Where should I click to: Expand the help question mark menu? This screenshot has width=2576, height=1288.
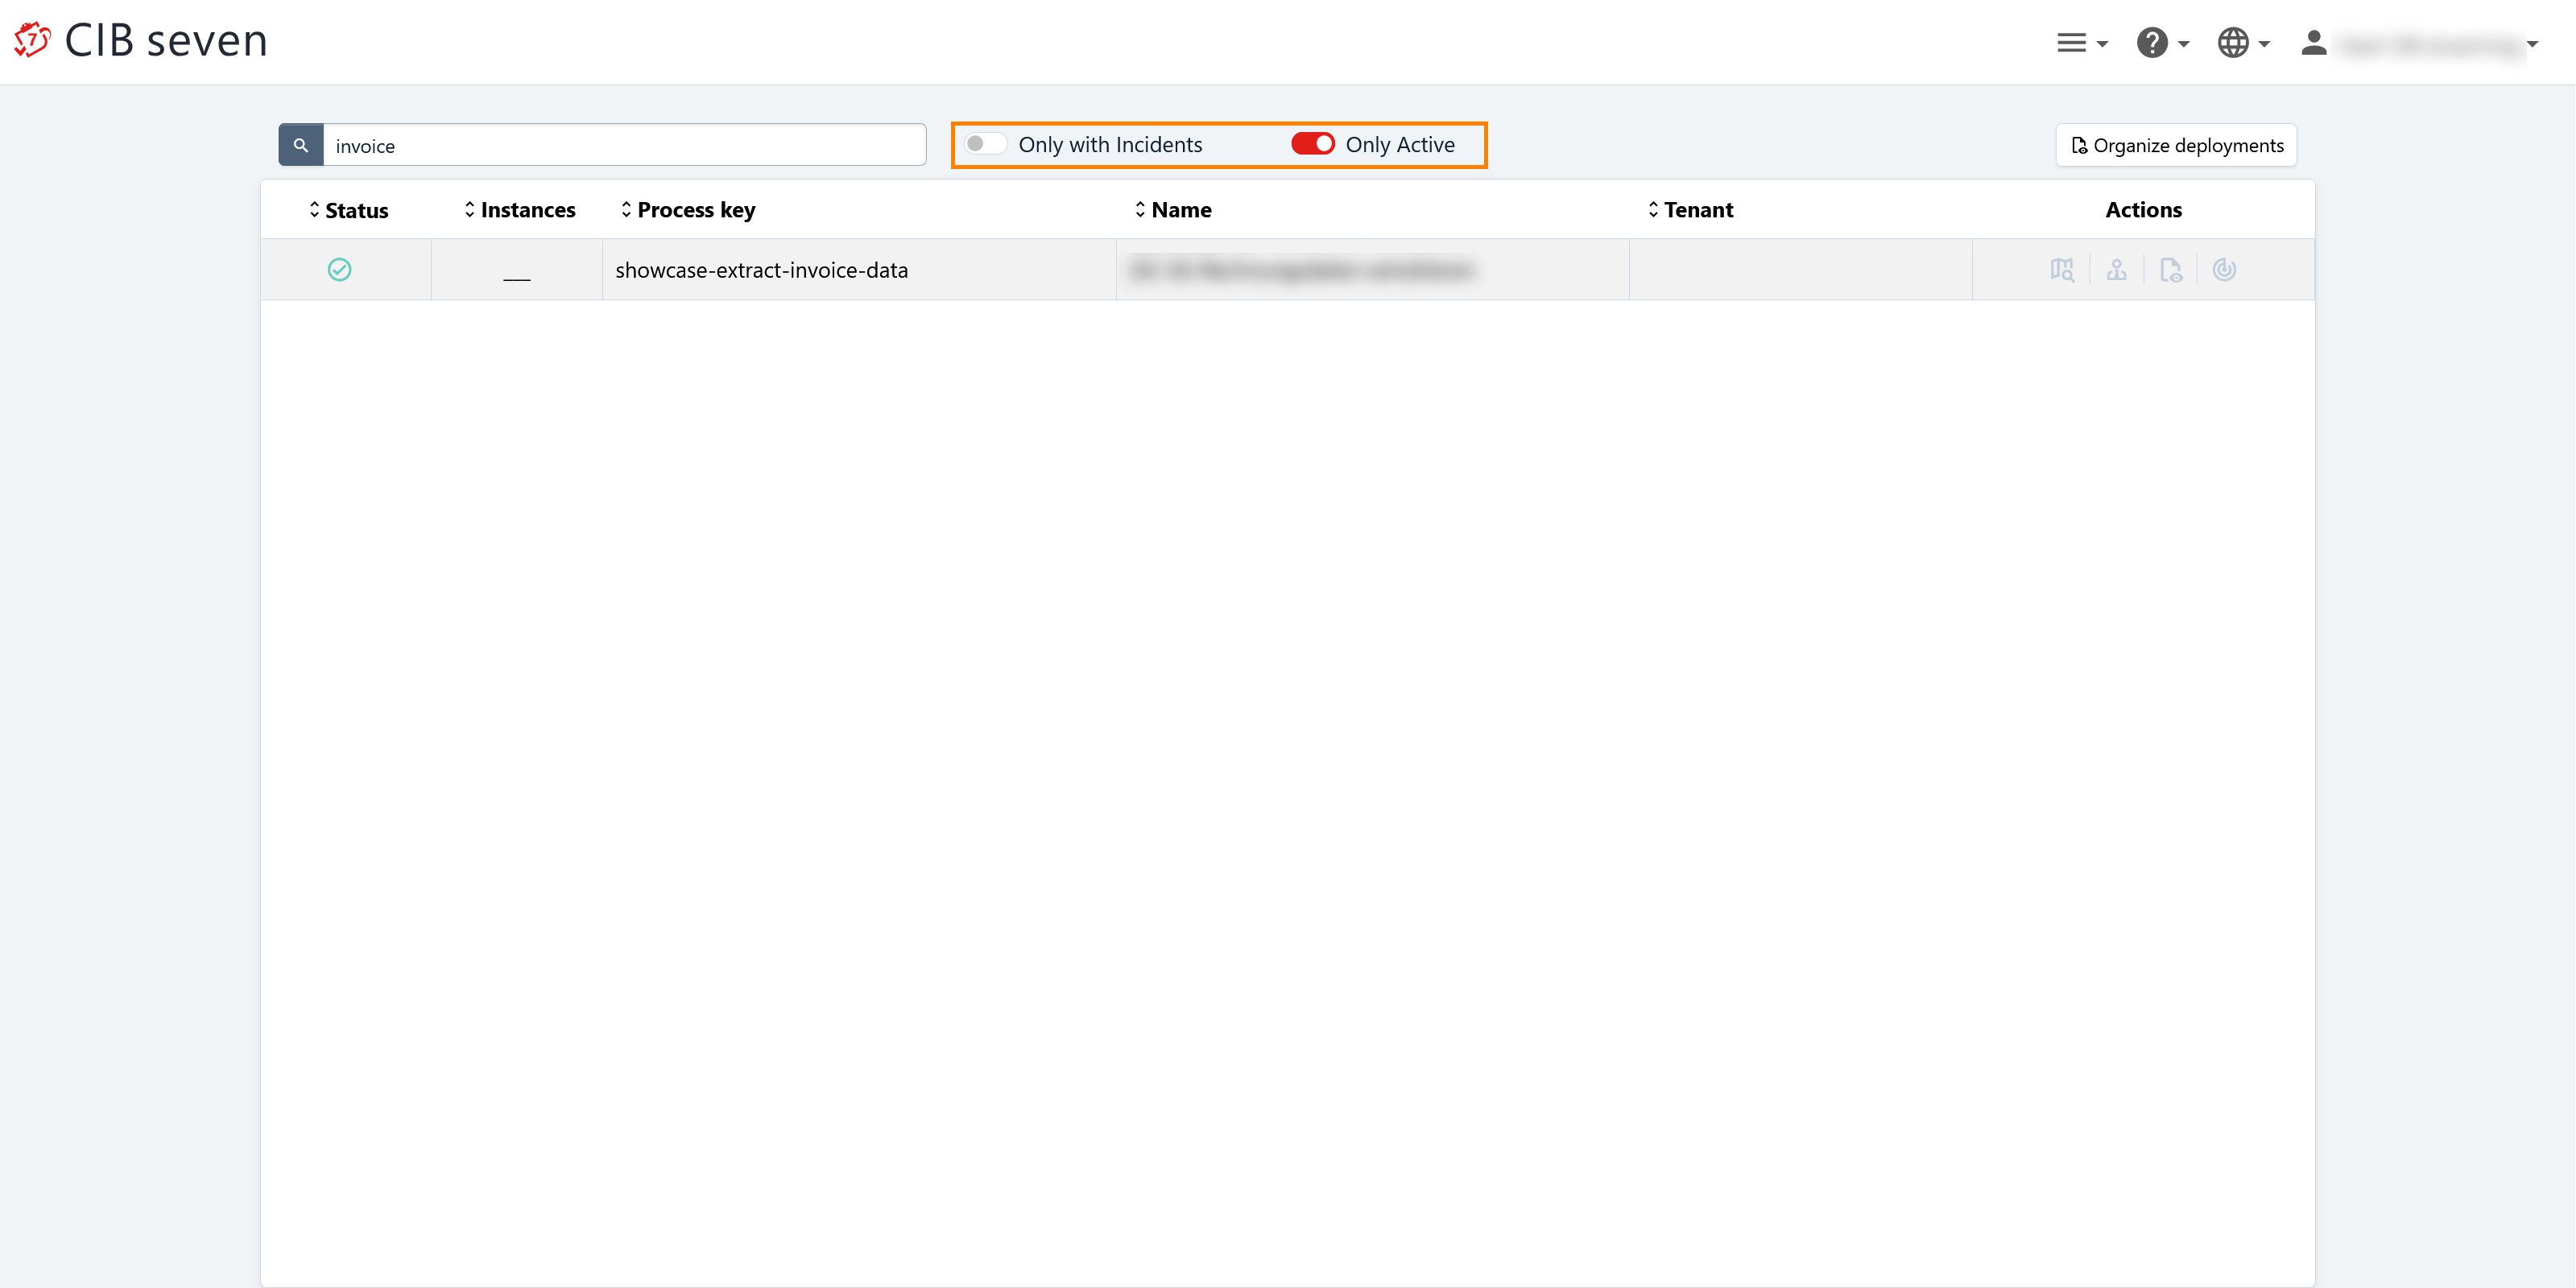tap(2162, 43)
